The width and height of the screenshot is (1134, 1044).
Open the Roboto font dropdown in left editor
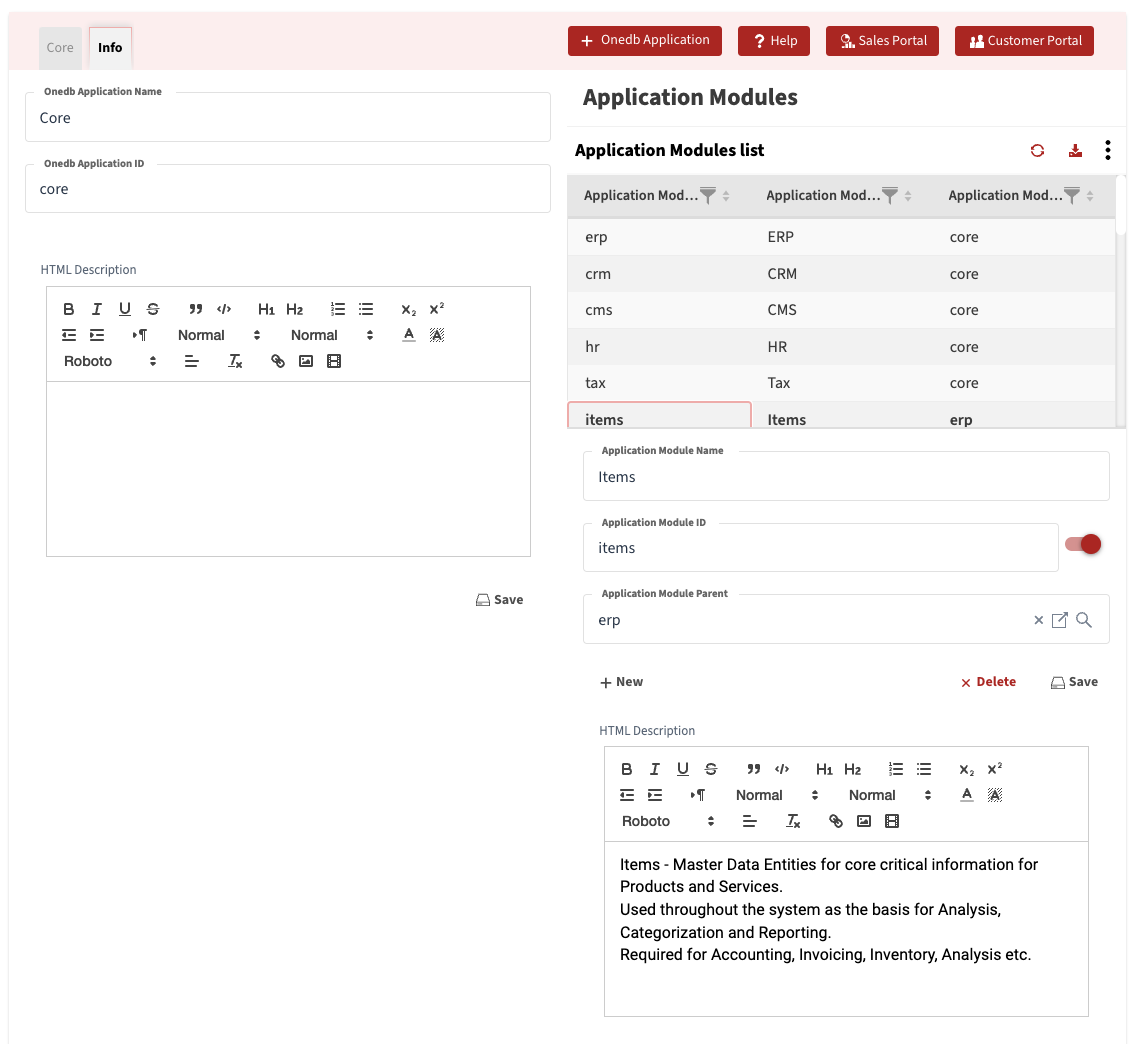coord(110,362)
